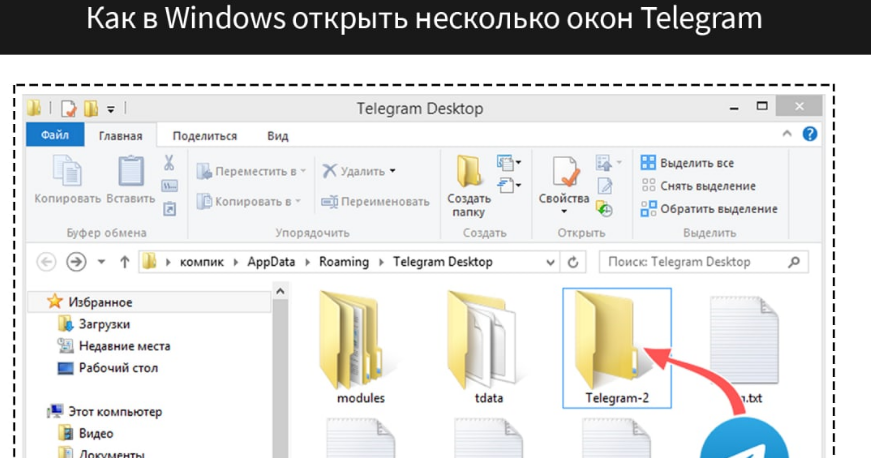
Task: Click the sidebar scroll up arrow
Action: tap(281, 291)
